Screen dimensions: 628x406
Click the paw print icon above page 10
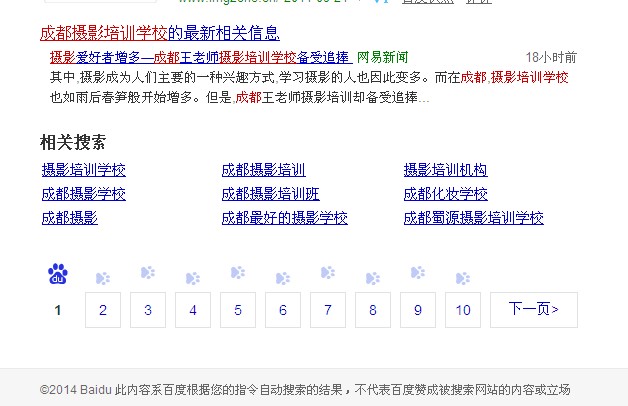click(463, 277)
